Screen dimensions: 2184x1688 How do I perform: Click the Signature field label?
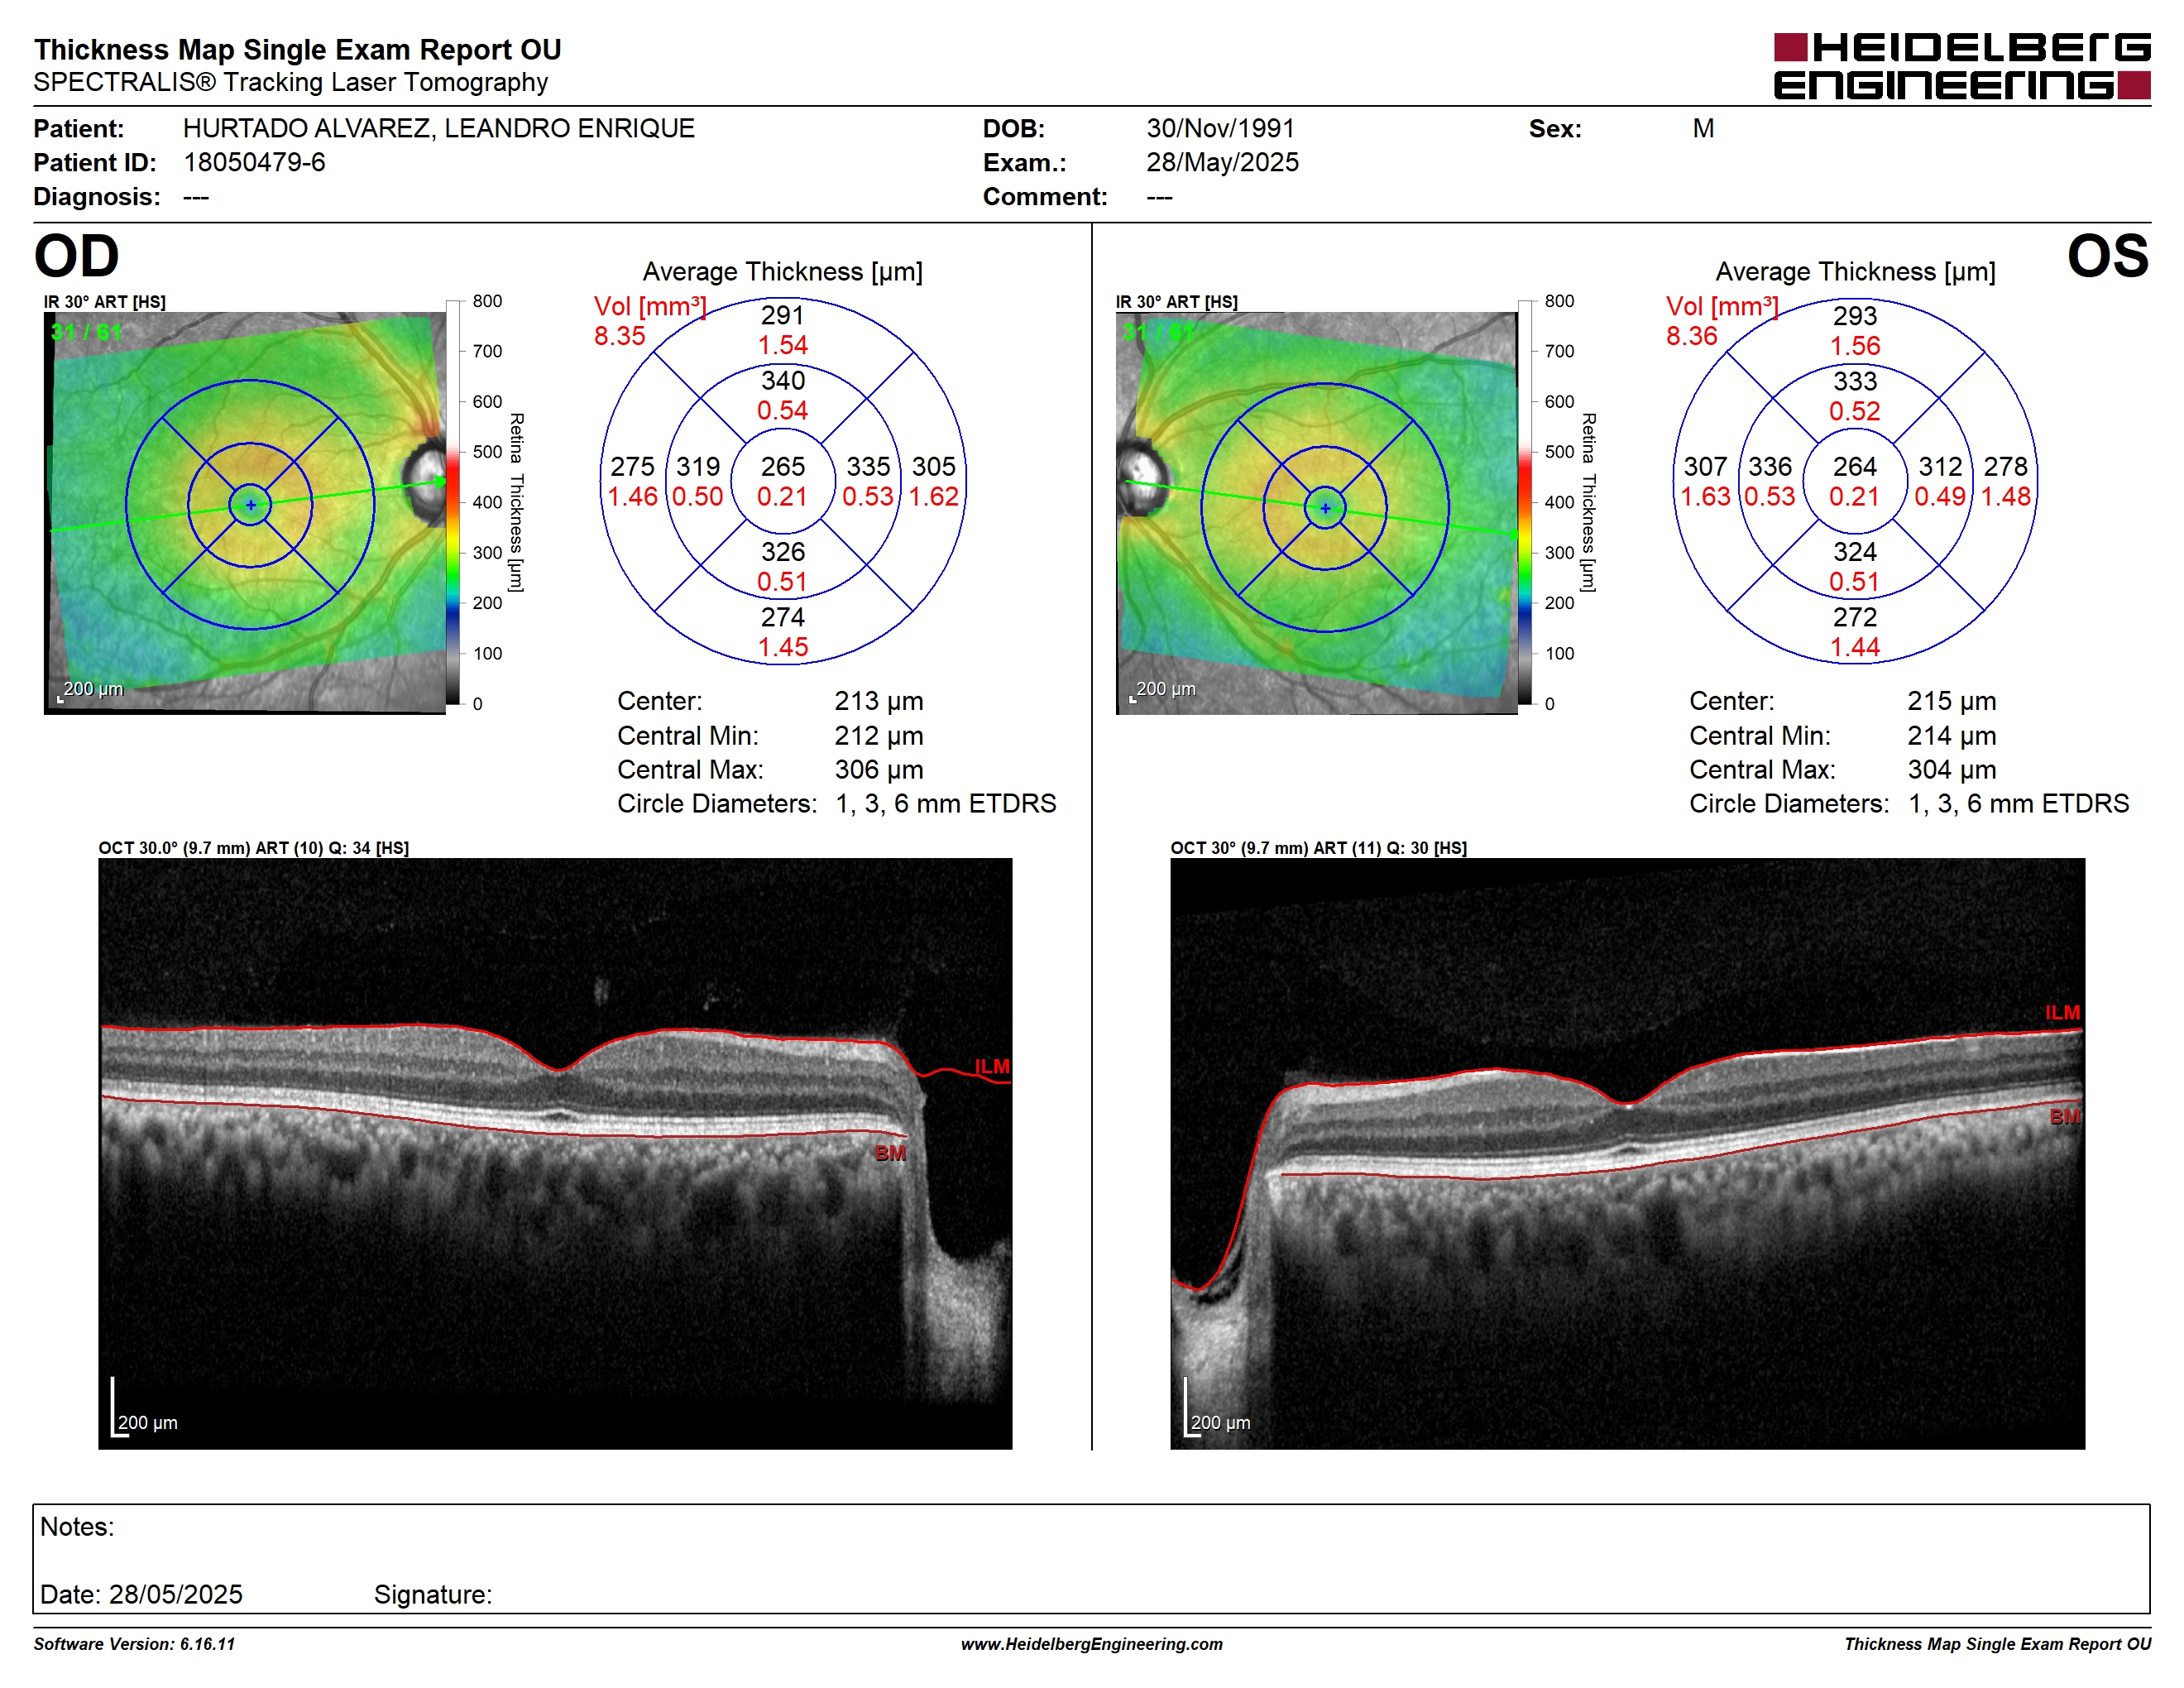(433, 1595)
